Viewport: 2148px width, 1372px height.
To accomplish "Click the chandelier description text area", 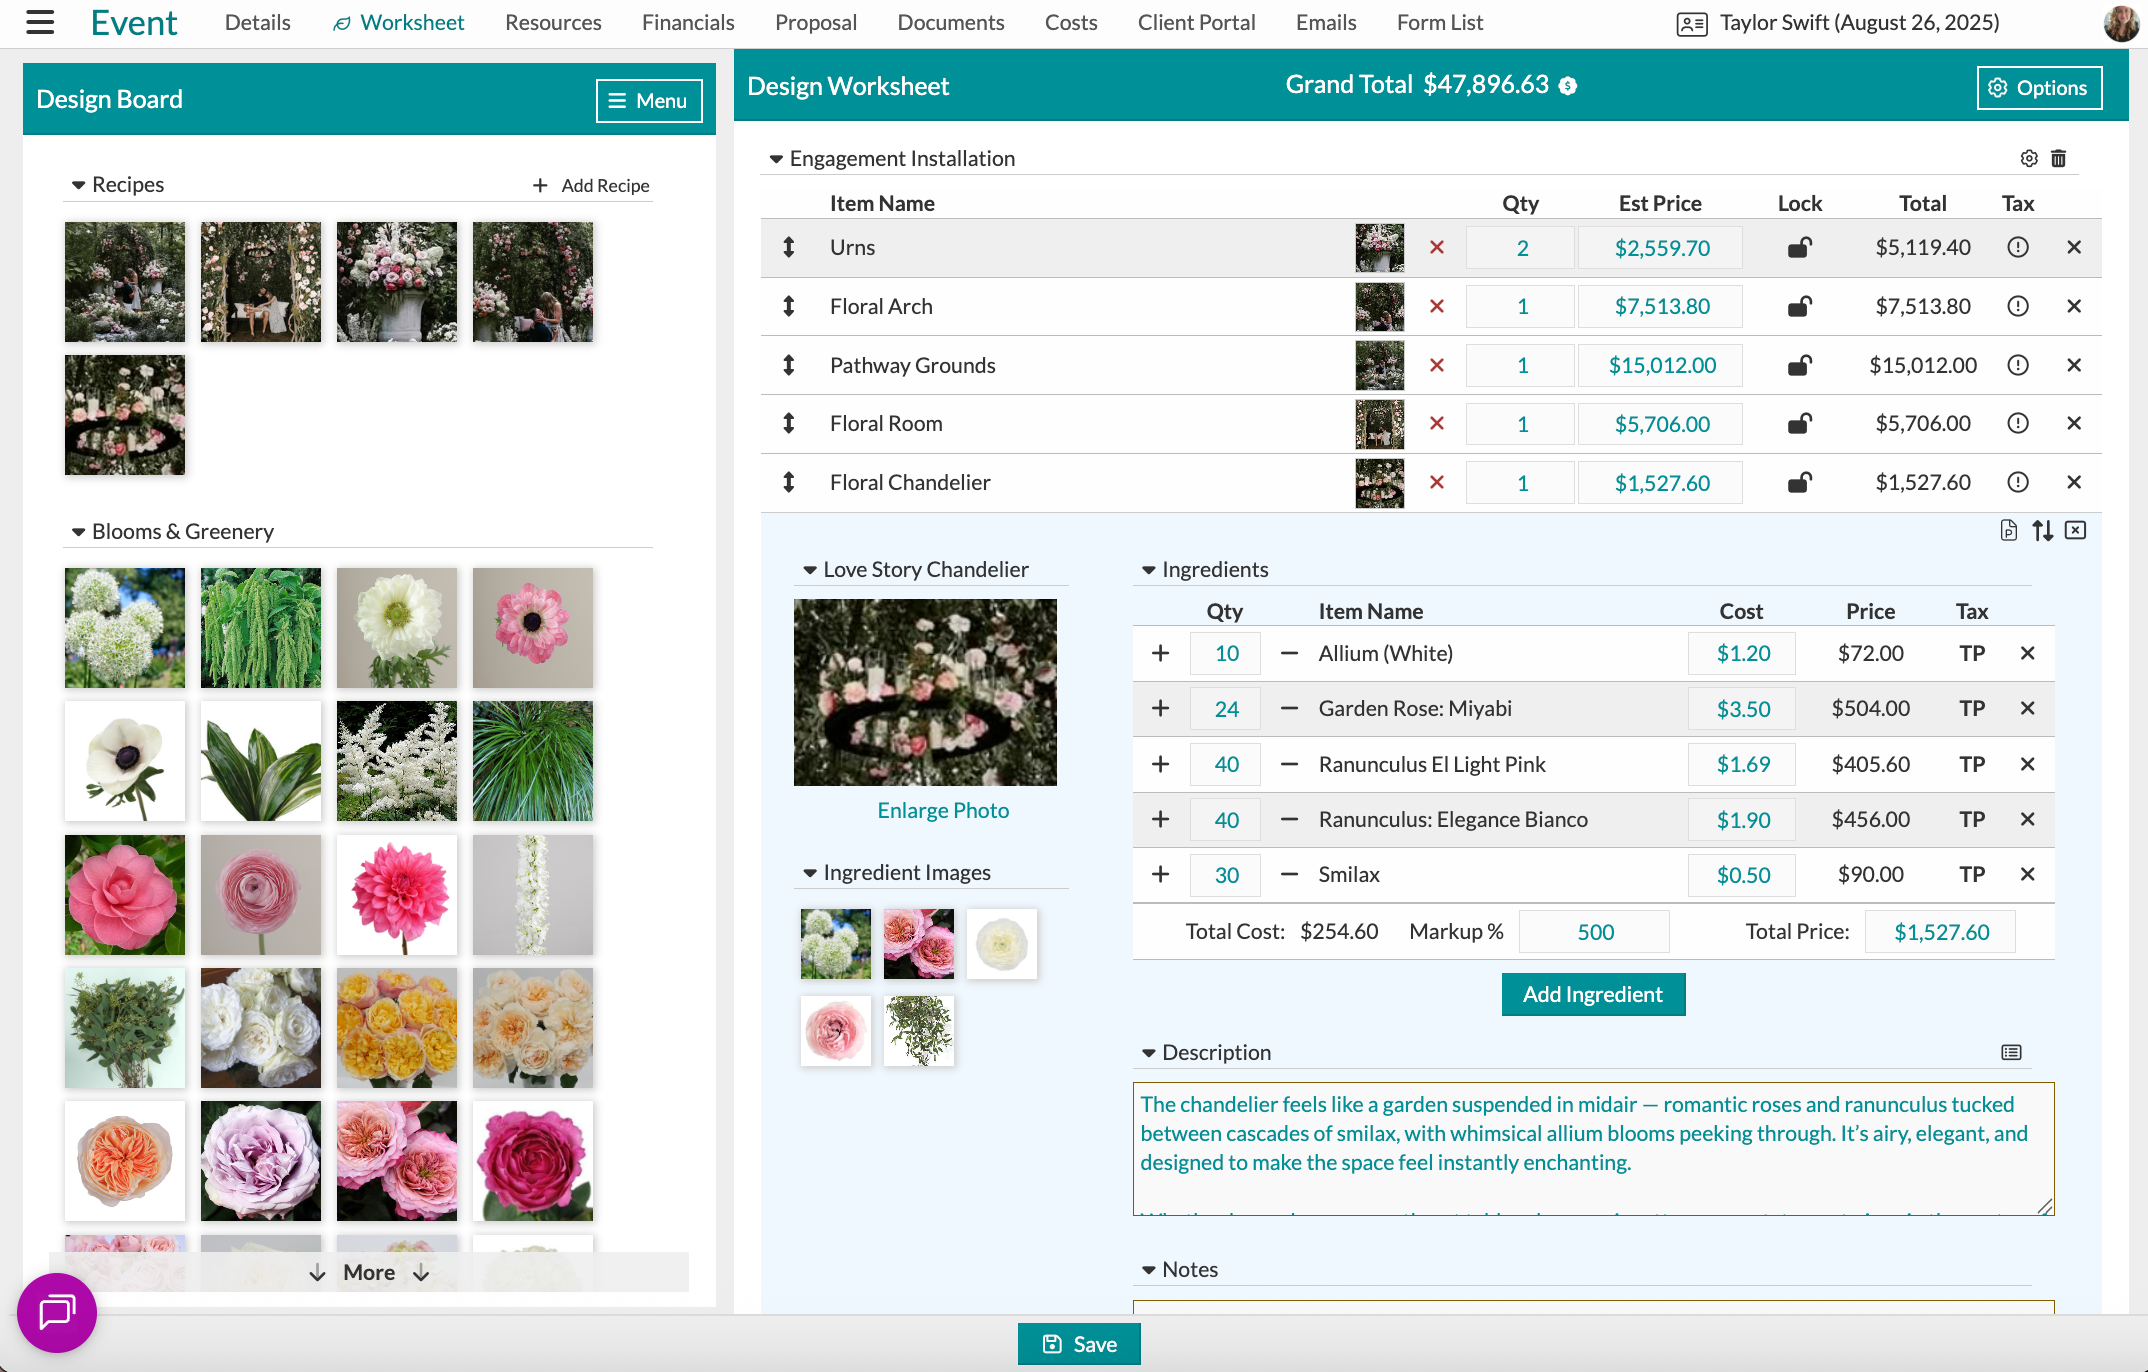I will point(1593,1148).
